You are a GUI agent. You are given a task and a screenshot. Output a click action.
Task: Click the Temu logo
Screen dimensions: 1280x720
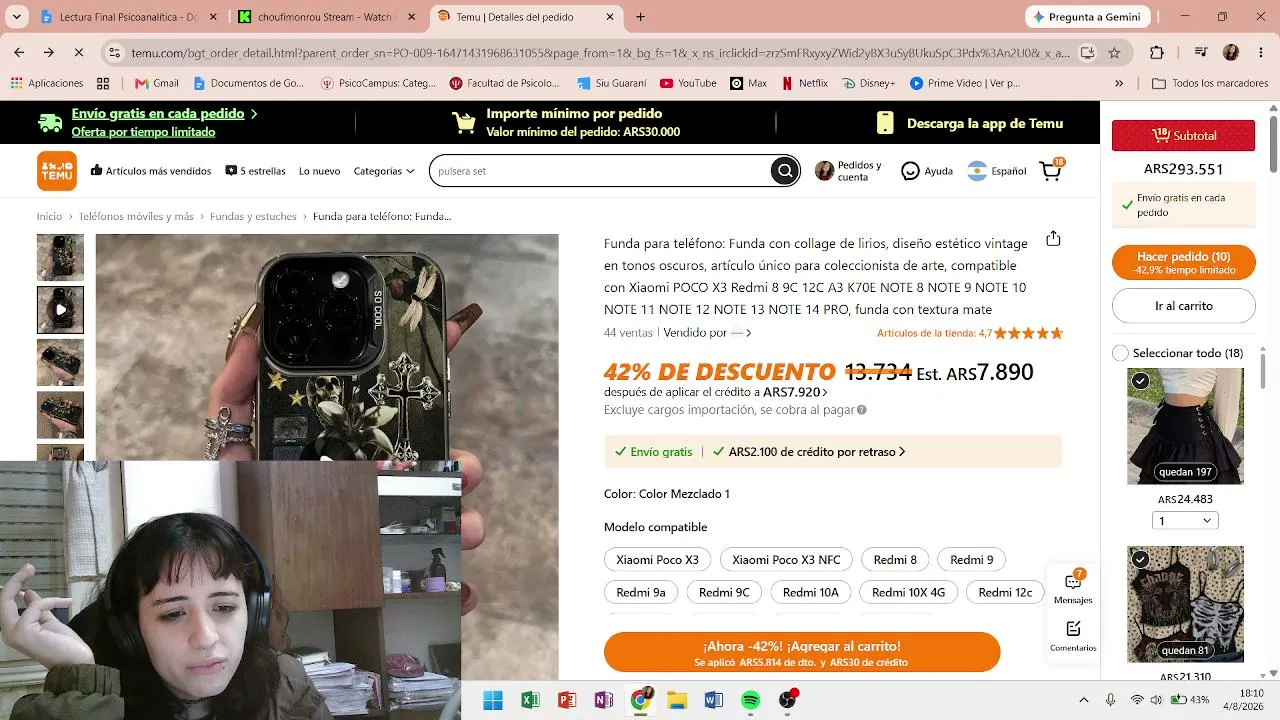57,171
